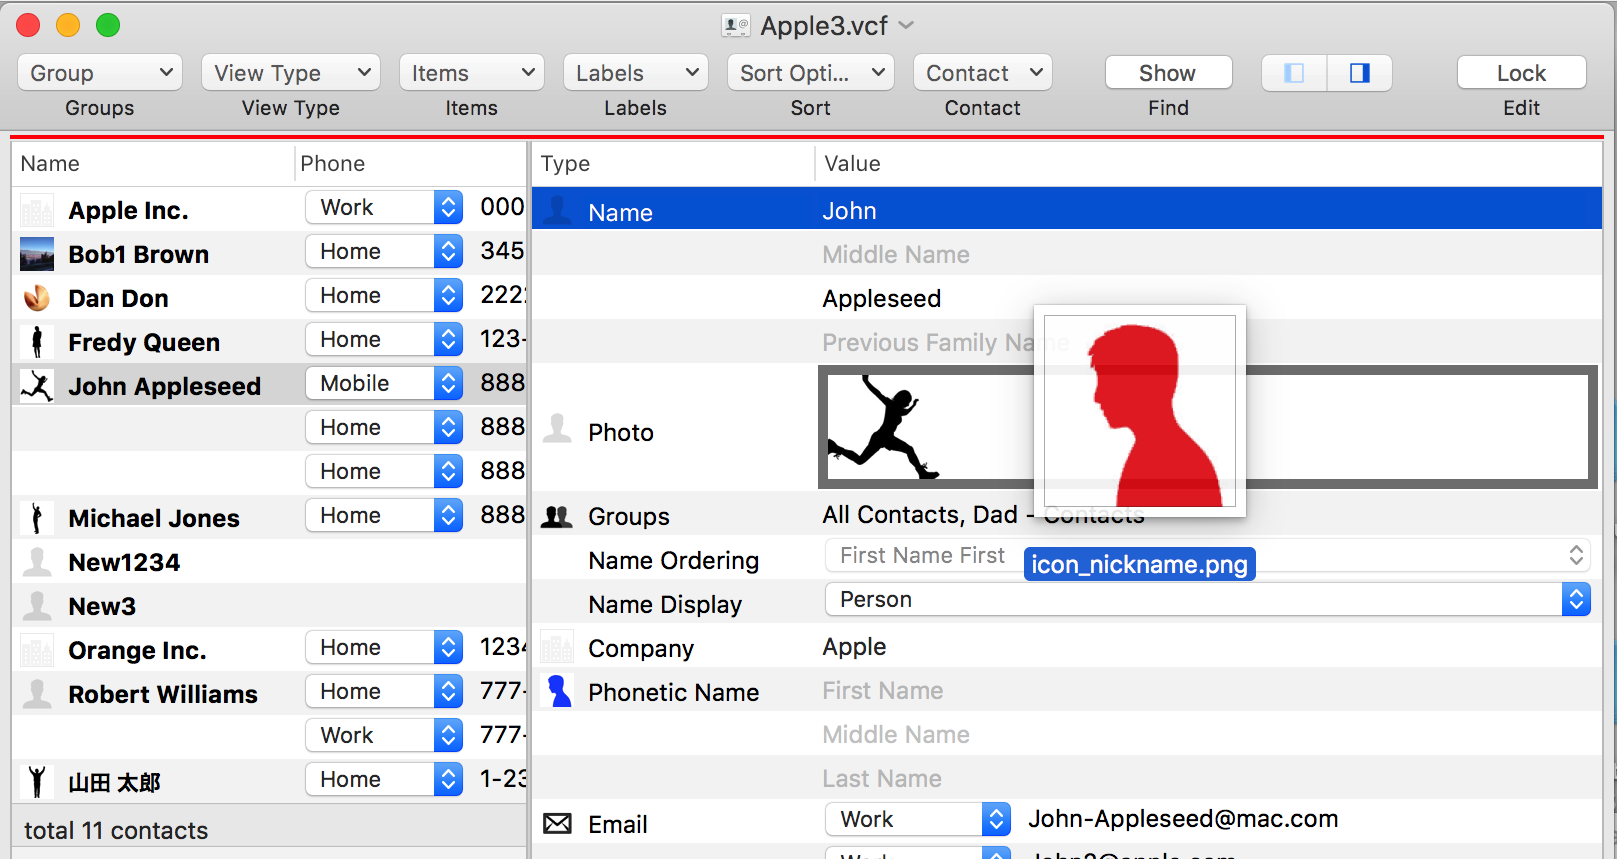This screenshot has width=1617, height=859.
Task: Click the Email envelope icon
Action: tap(557, 824)
